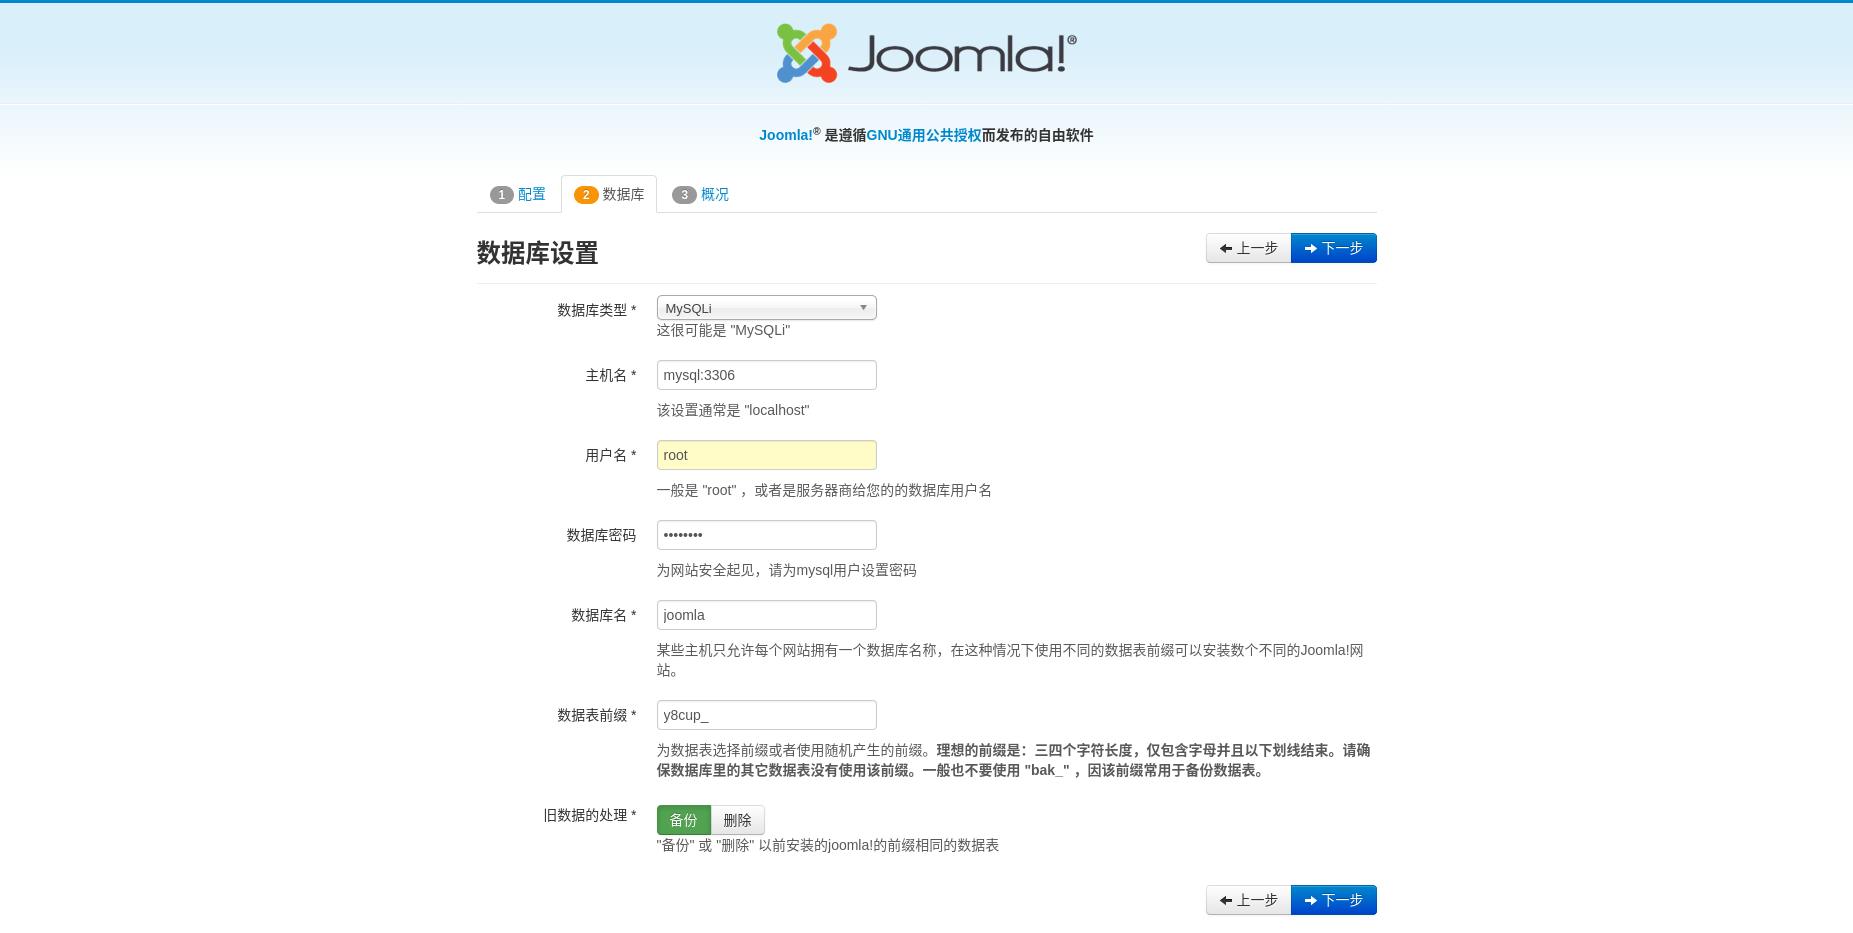Switch to the 配置 step tab
This screenshot has height=933, width=1853.
click(x=518, y=194)
